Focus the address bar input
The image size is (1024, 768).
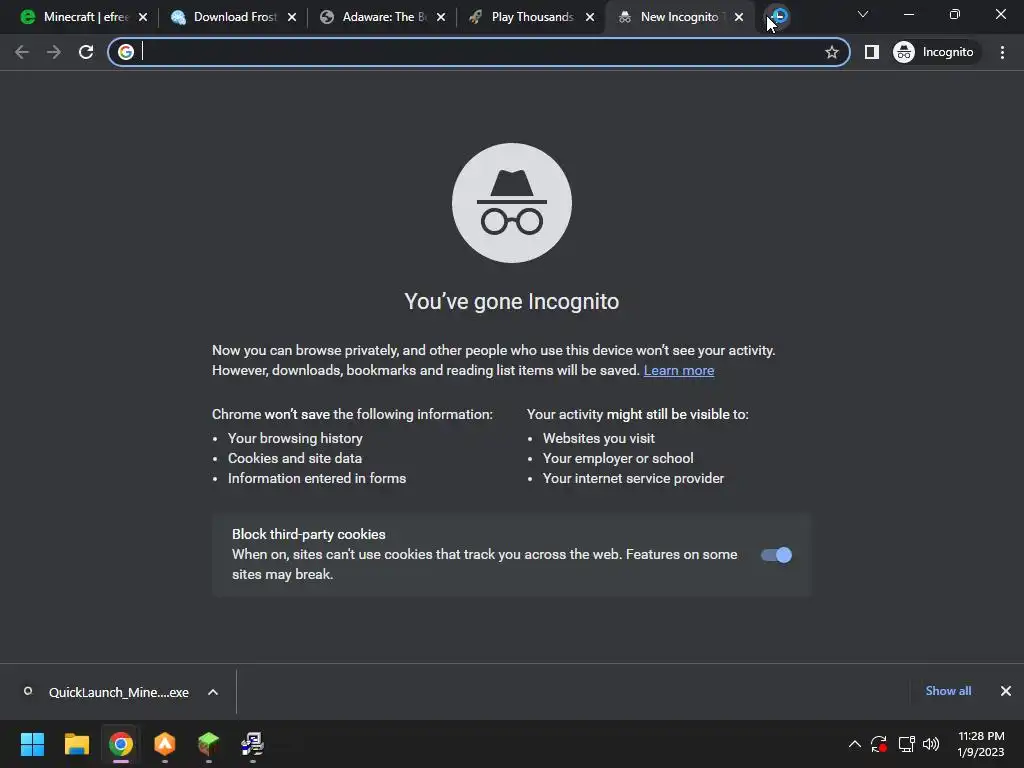[479, 52]
